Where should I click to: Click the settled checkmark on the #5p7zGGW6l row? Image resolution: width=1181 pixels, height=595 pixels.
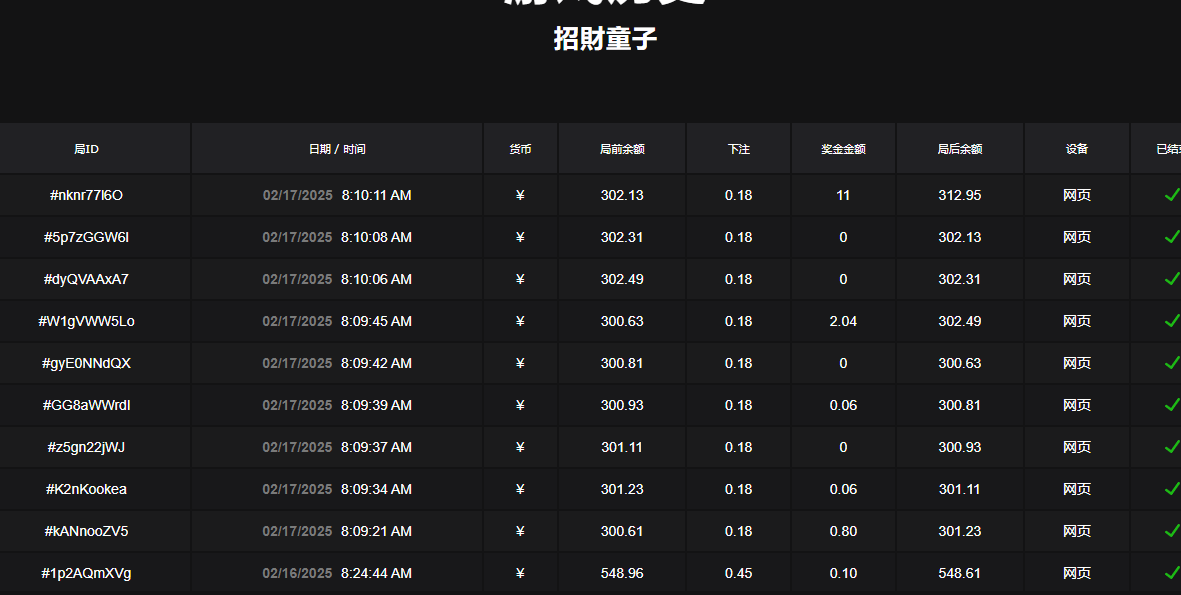coord(1171,237)
